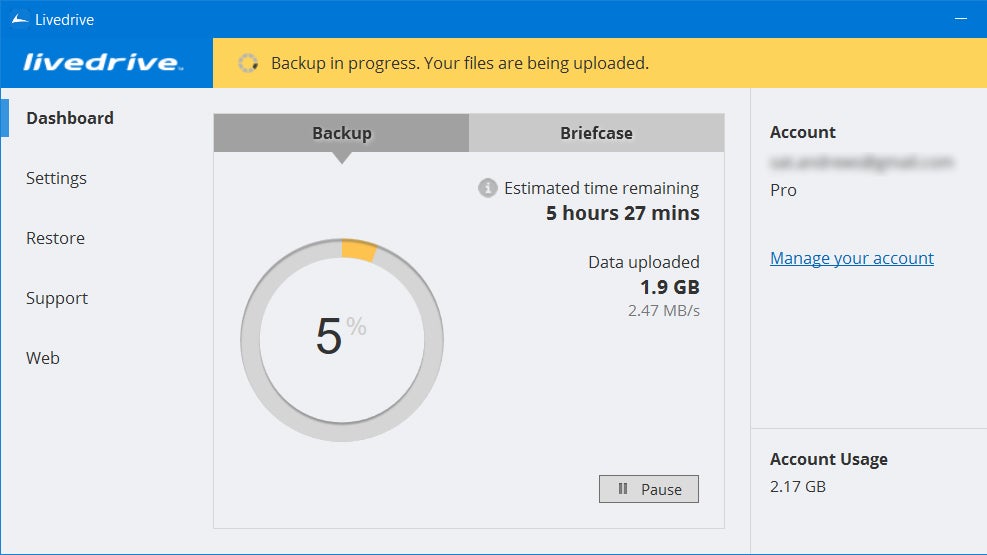987x555 pixels.
Task: Switch to the Backup tab
Action: tap(342, 133)
